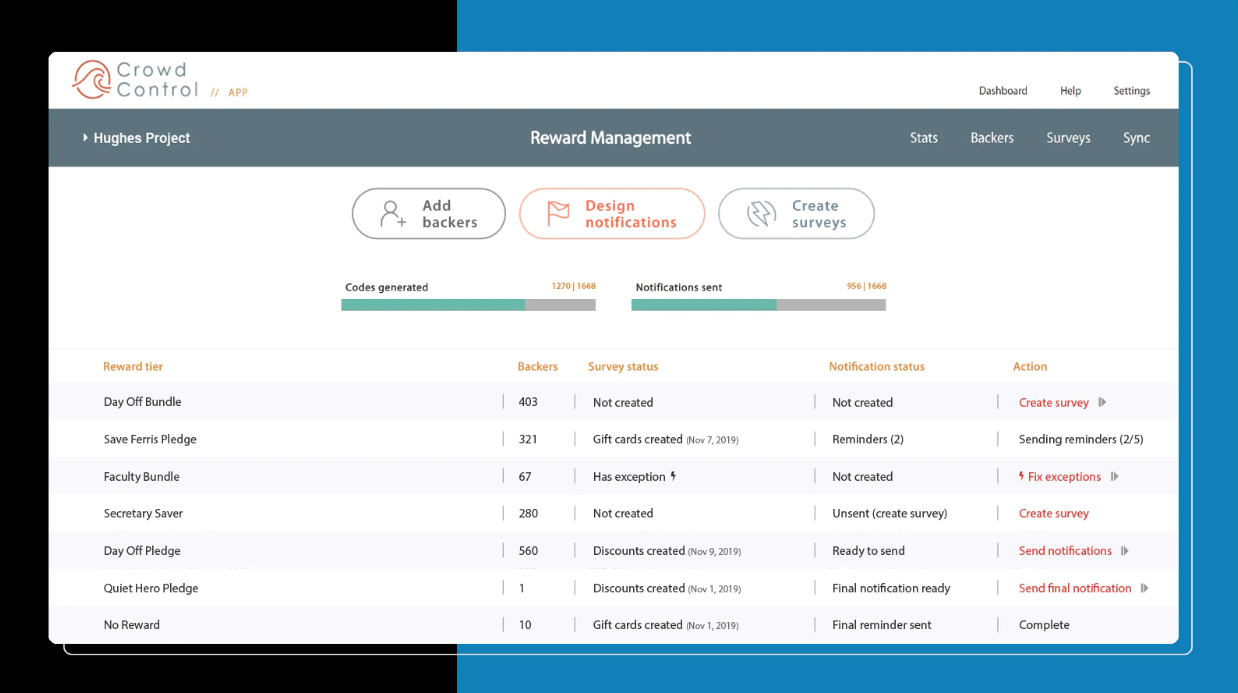1238x693 pixels.
Task: Click the Crowd Control wave logo
Action: click(92, 79)
